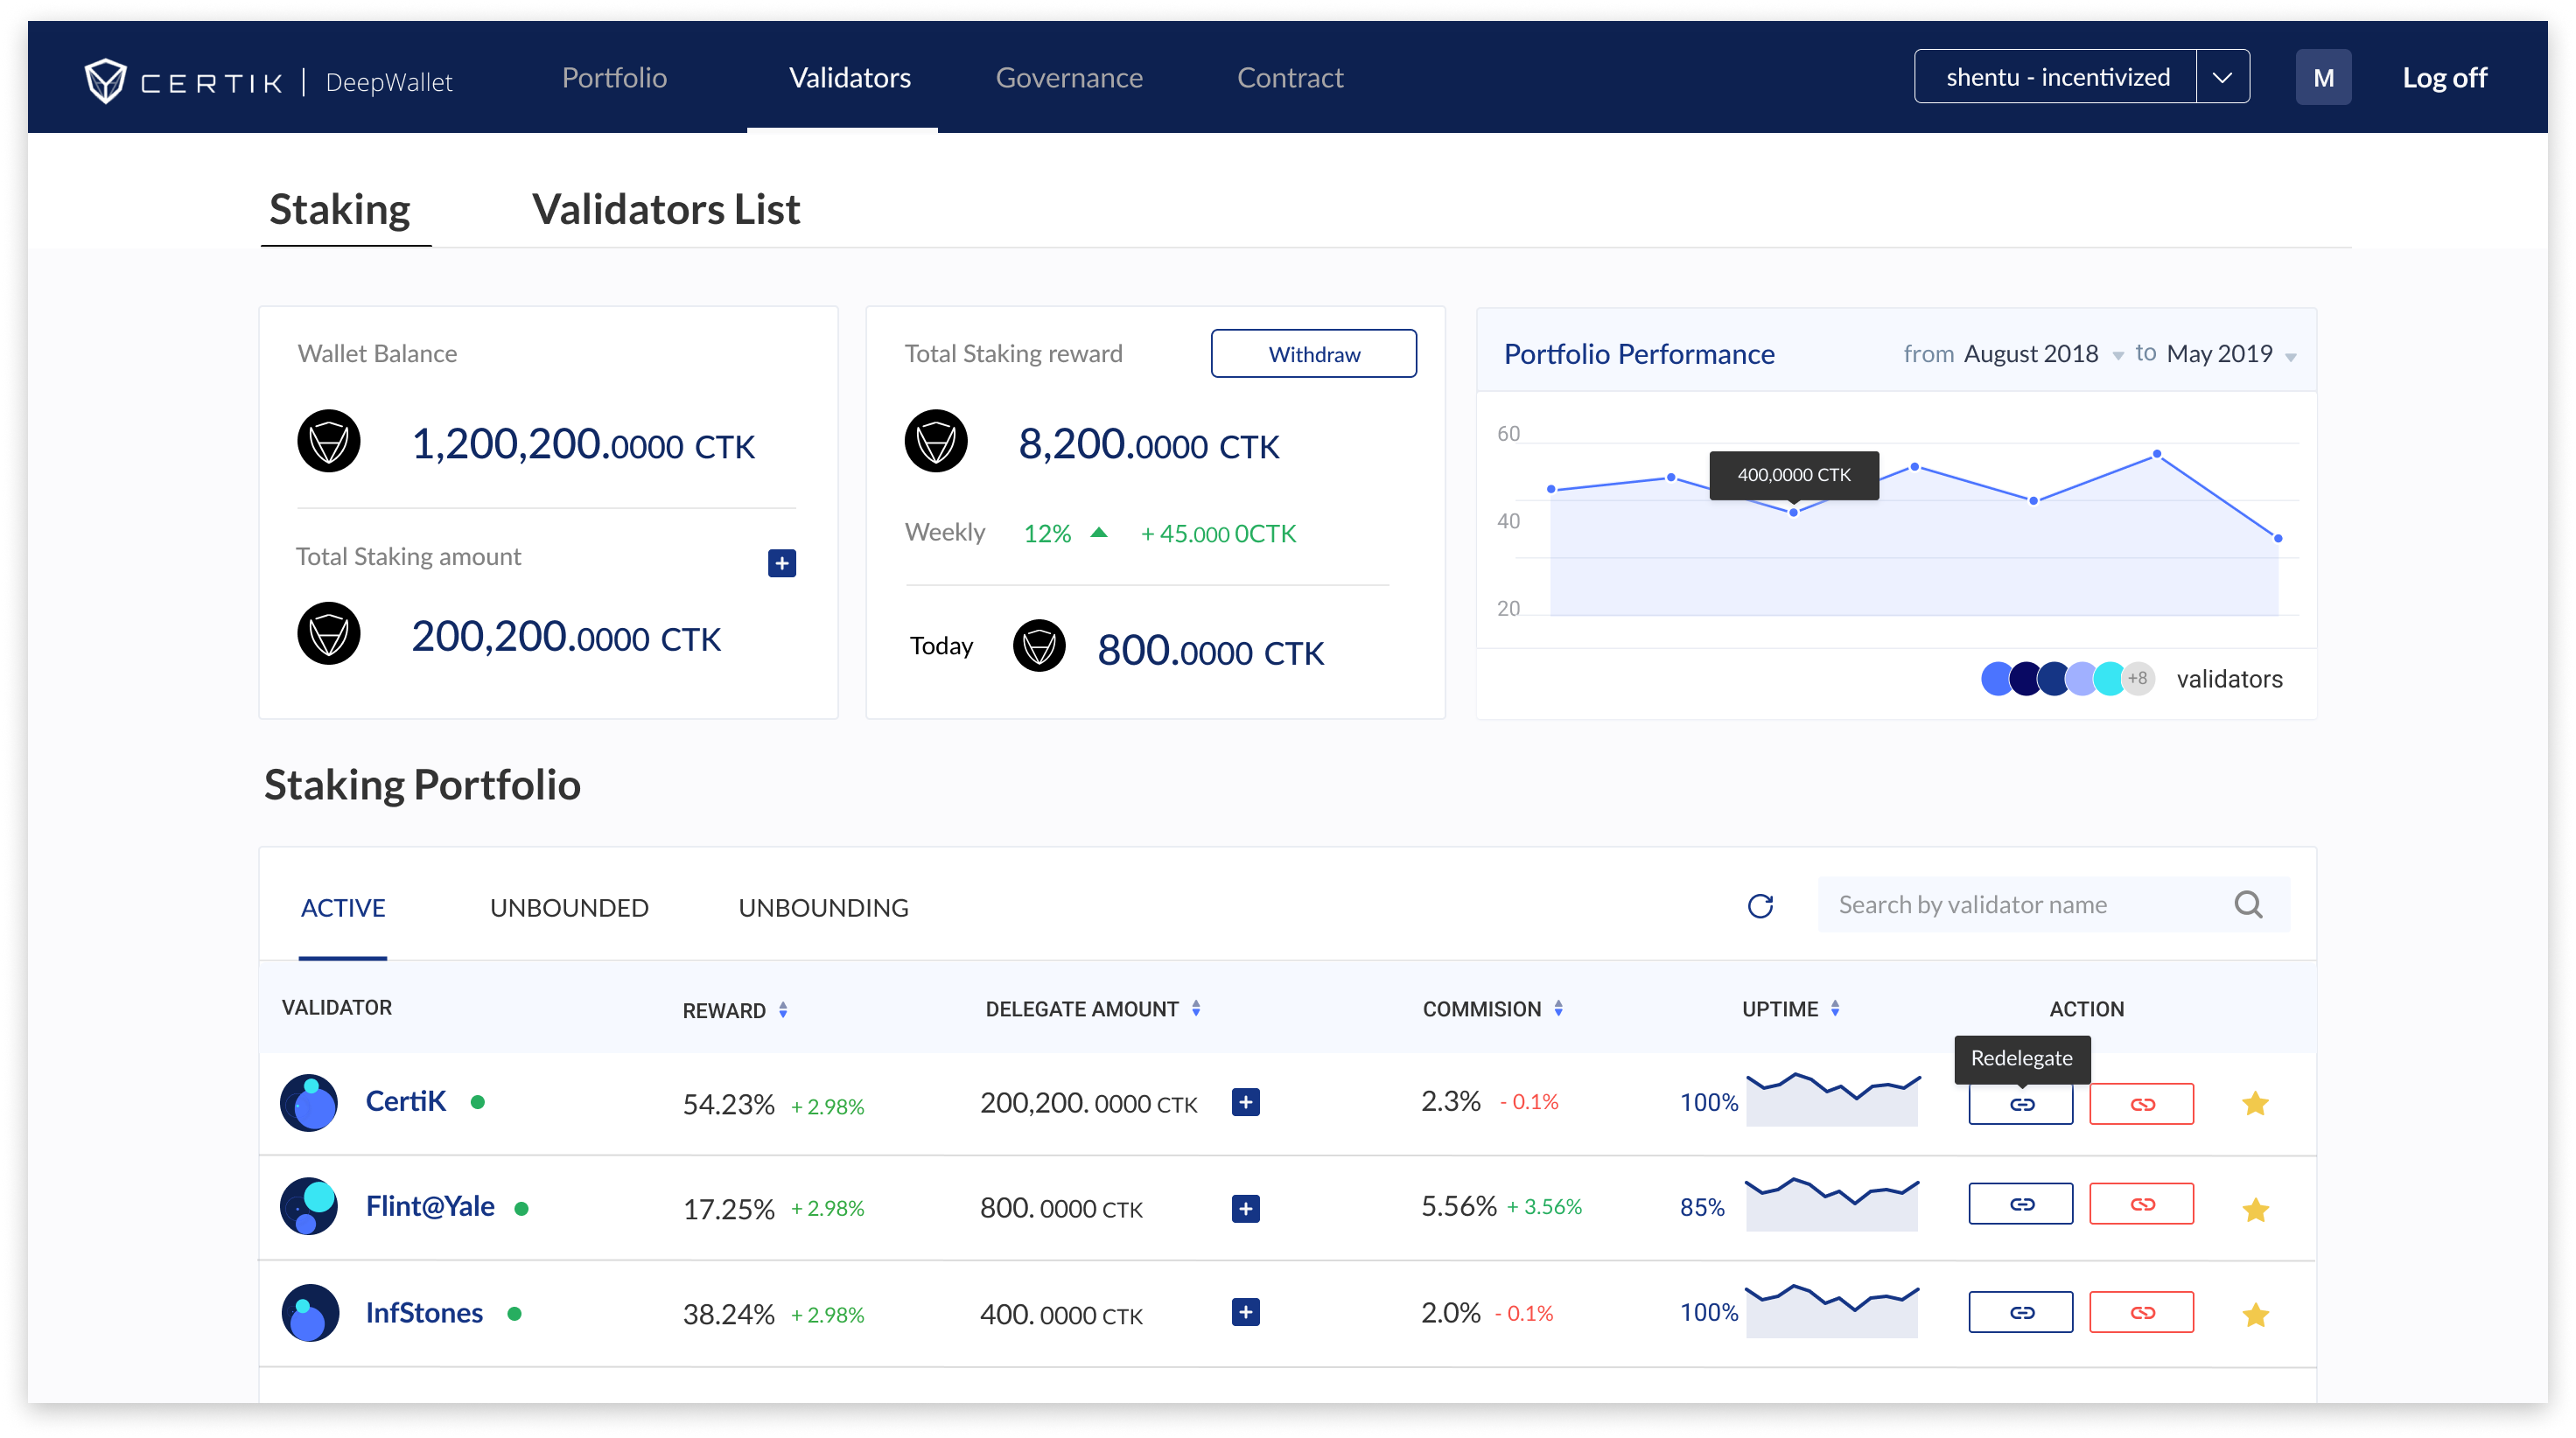
Task: Click the search magnifier icon
Action: pos(2248,905)
